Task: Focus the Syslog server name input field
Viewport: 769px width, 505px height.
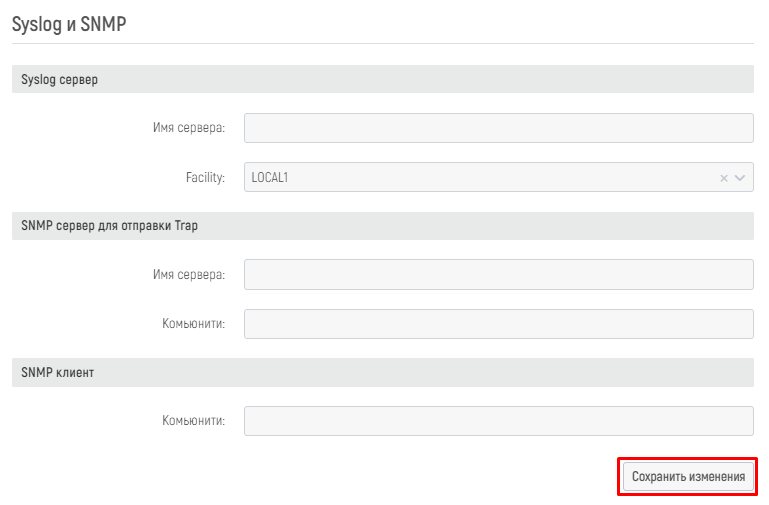Action: pyautogui.click(x=498, y=128)
